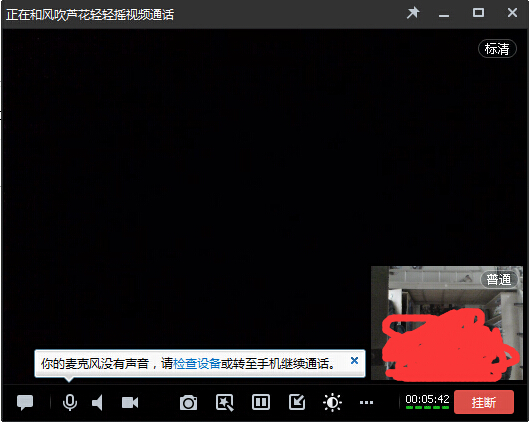The image size is (529, 422).
Task: Check the green network signal bars
Action: click(x=427, y=407)
